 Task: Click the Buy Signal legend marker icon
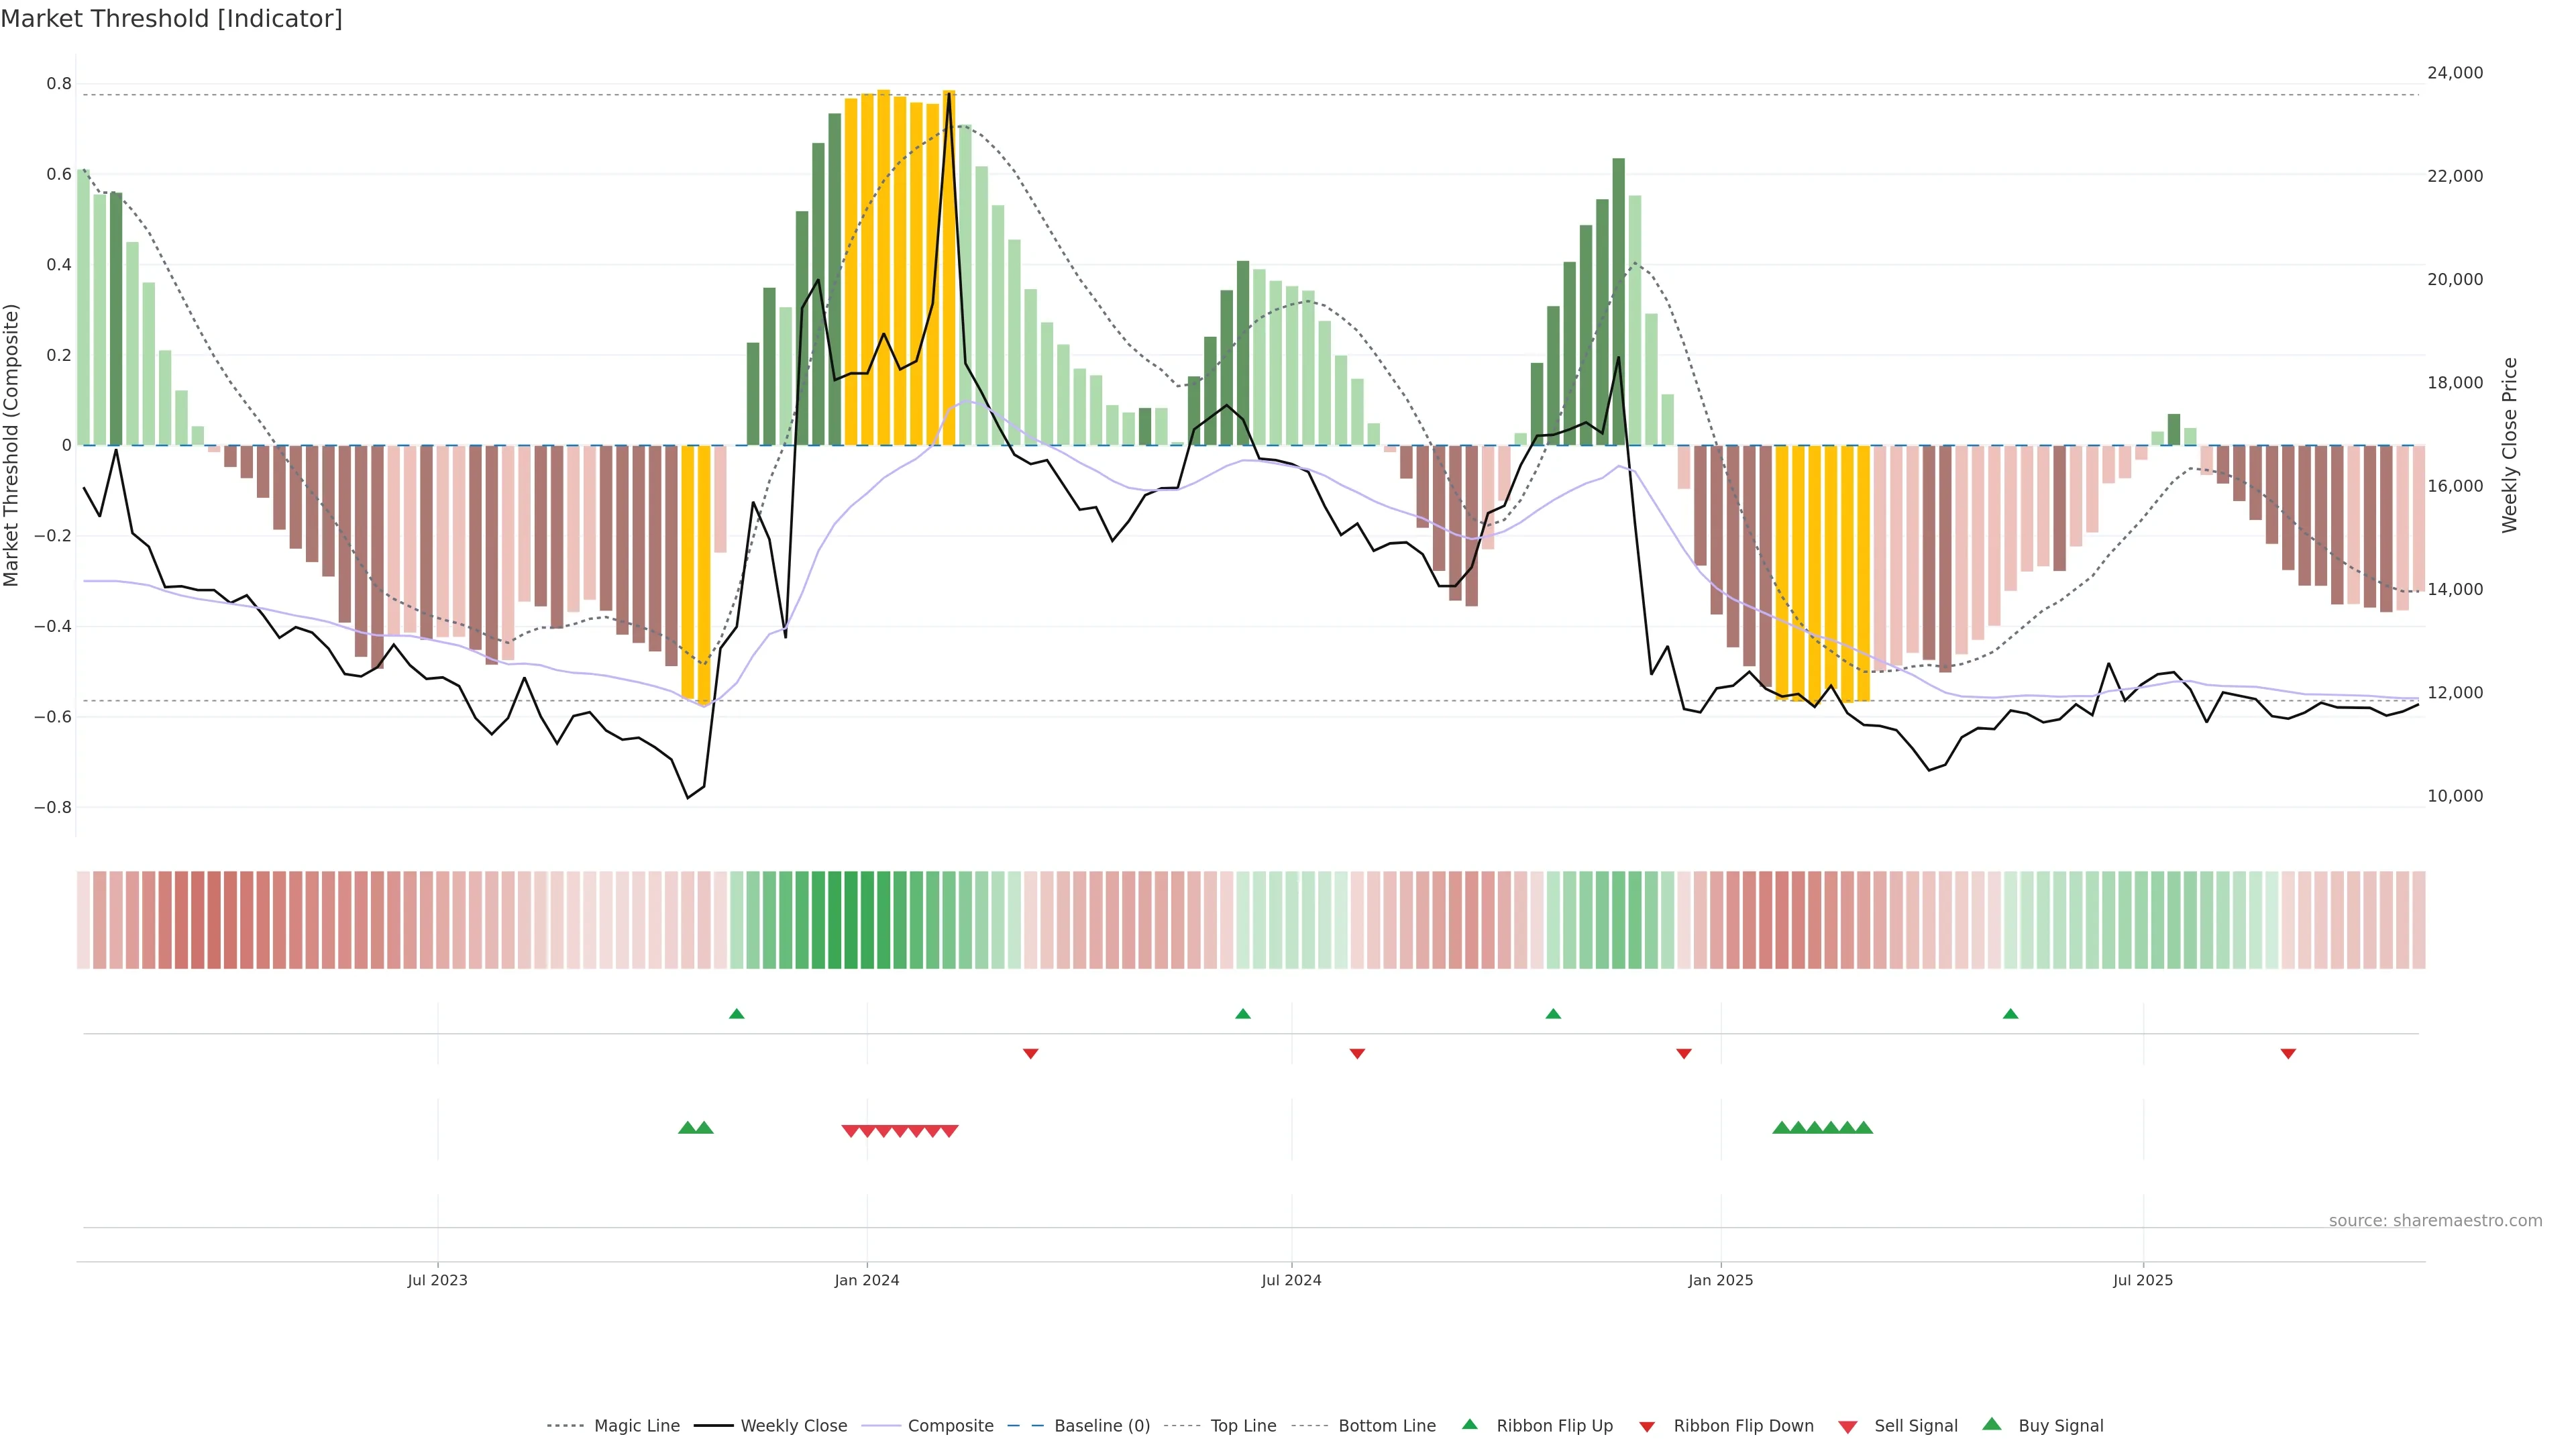[x=1991, y=1424]
